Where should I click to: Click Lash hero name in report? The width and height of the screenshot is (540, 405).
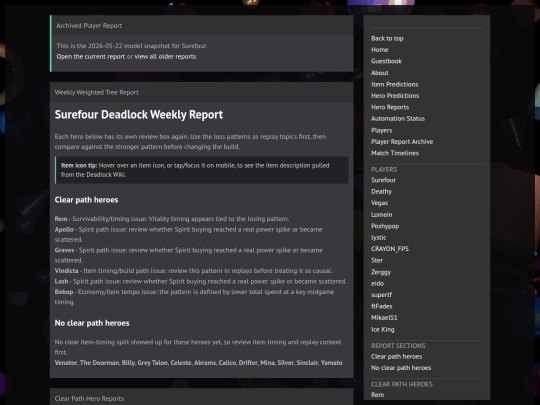pyautogui.click(x=61, y=281)
